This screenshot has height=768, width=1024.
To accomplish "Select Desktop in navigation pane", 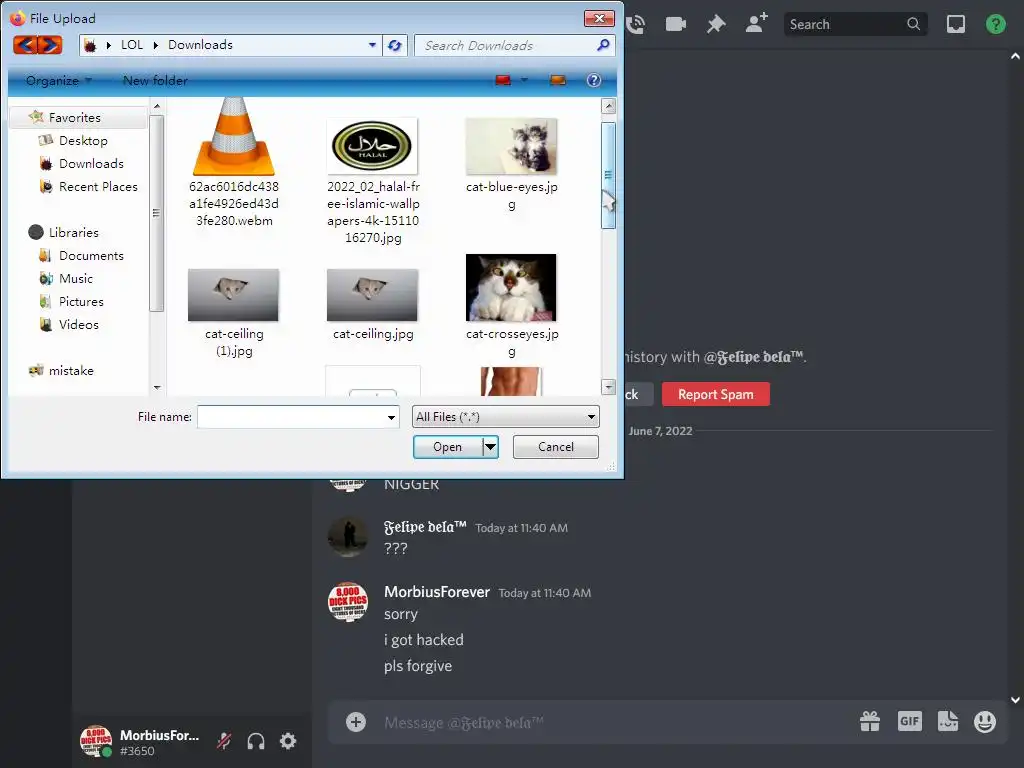I will tap(83, 140).
